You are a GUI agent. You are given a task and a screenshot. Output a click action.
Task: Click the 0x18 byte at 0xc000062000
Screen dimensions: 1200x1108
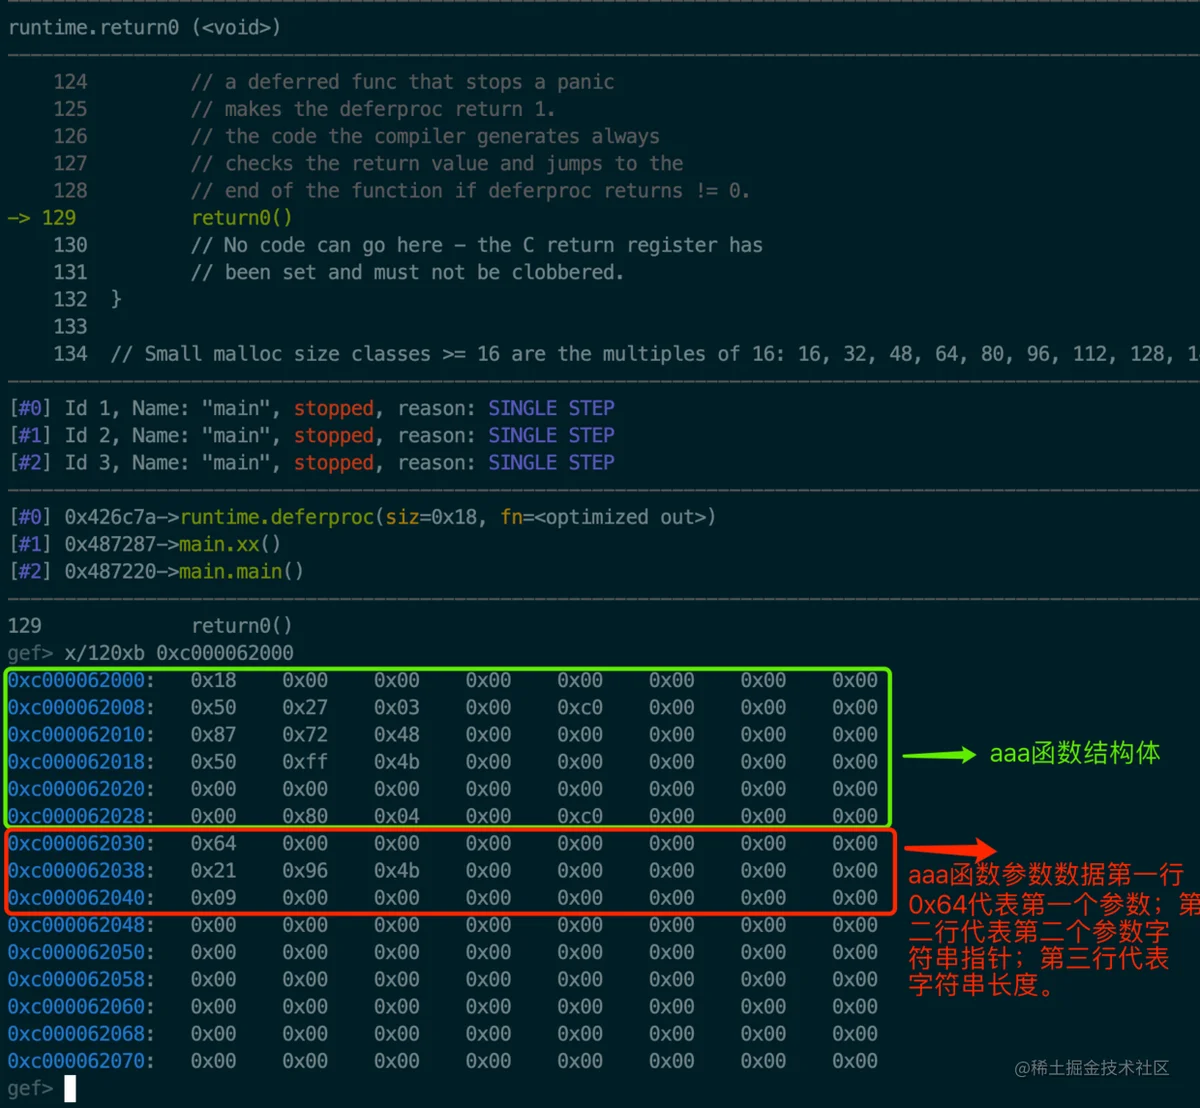pyautogui.click(x=214, y=681)
